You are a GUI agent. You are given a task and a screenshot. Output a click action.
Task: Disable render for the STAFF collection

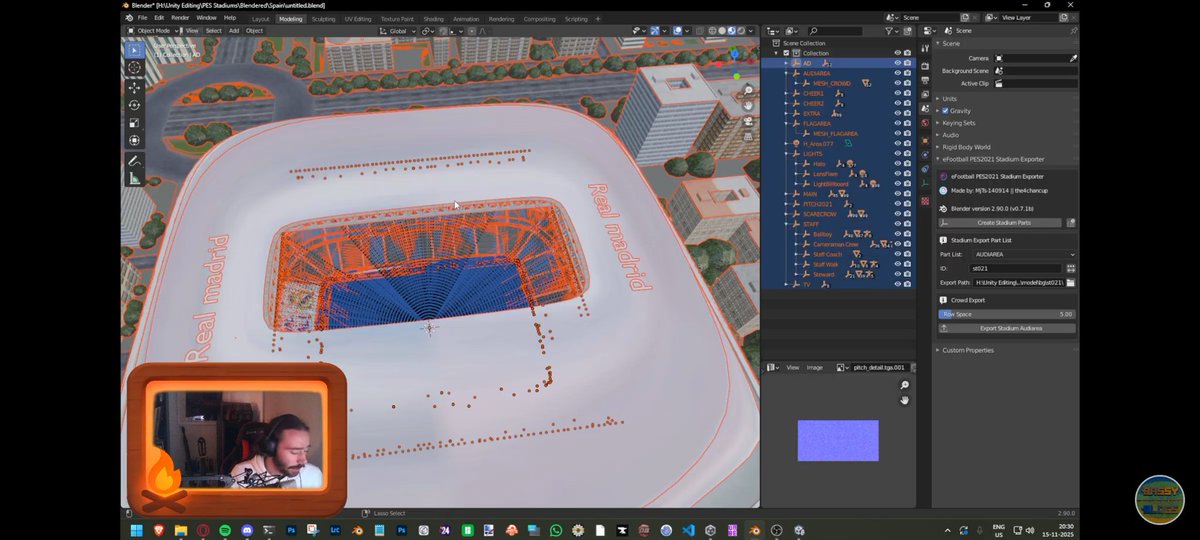[x=907, y=224]
